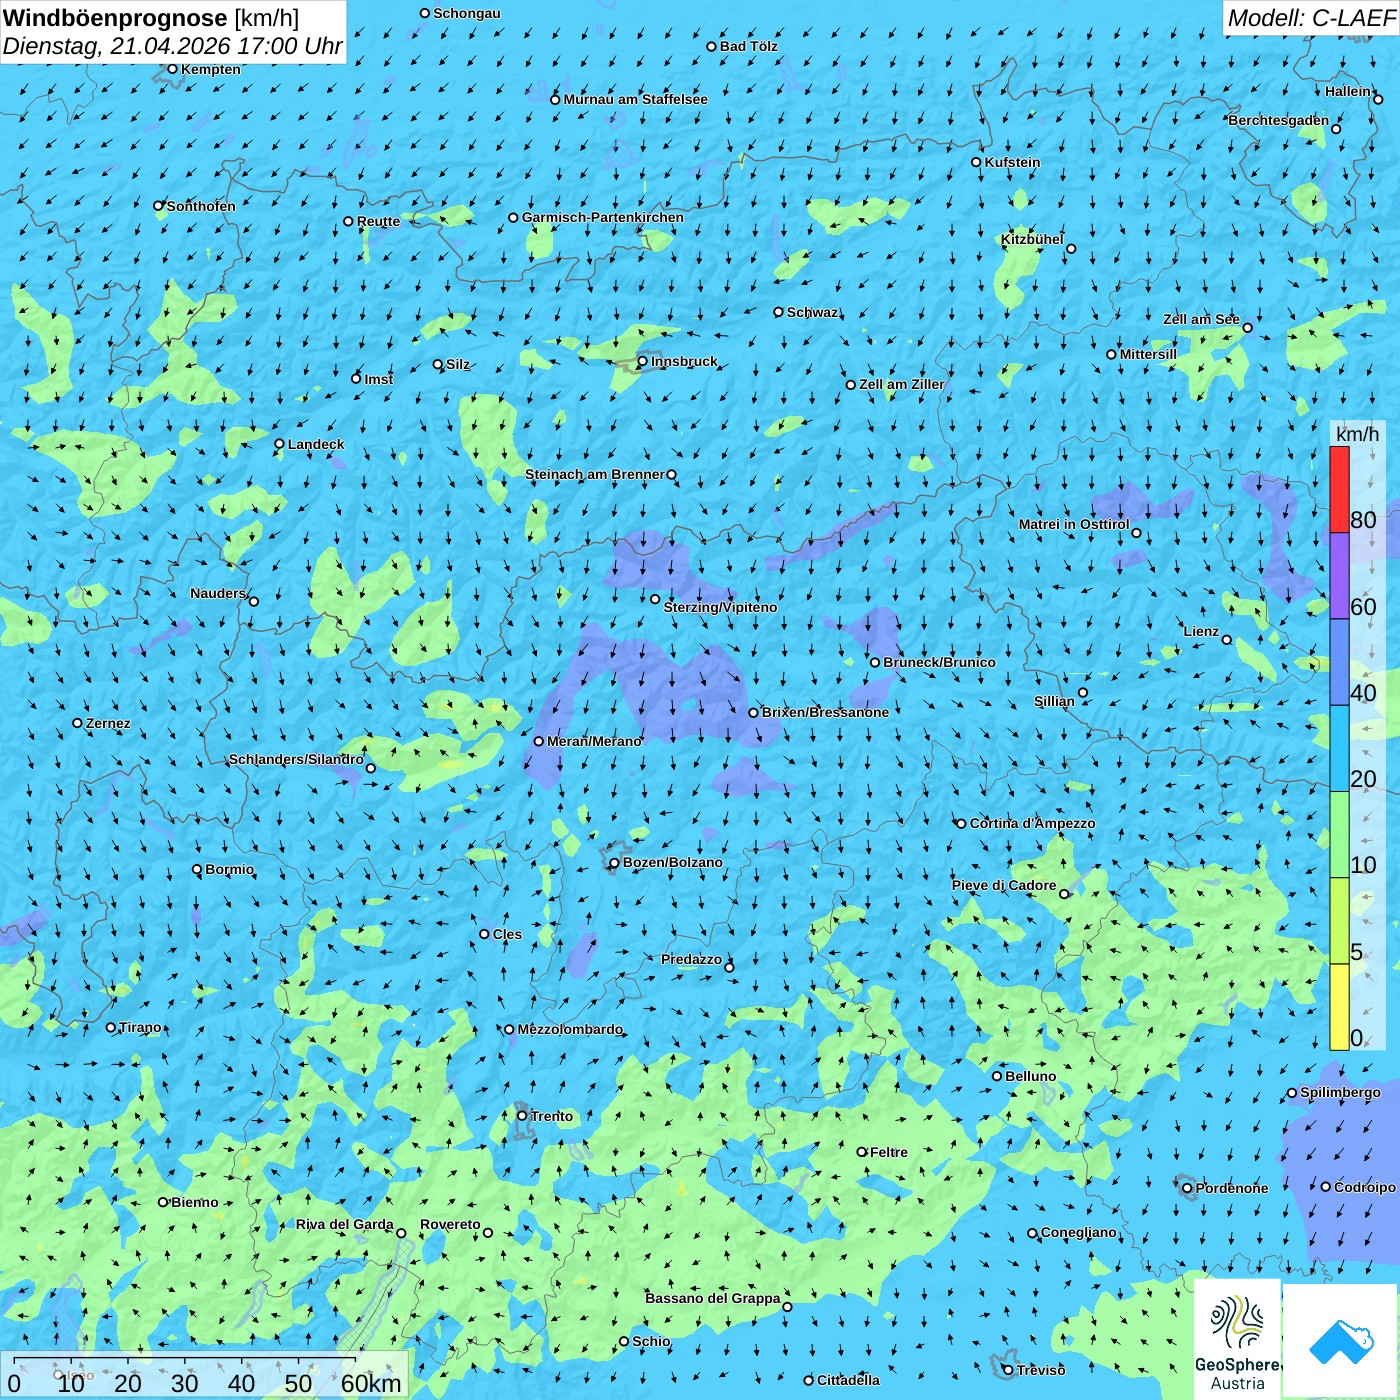Click the Predazzo town label
The height and width of the screenshot is (1400, 1400).
click(x=691, y=959)
